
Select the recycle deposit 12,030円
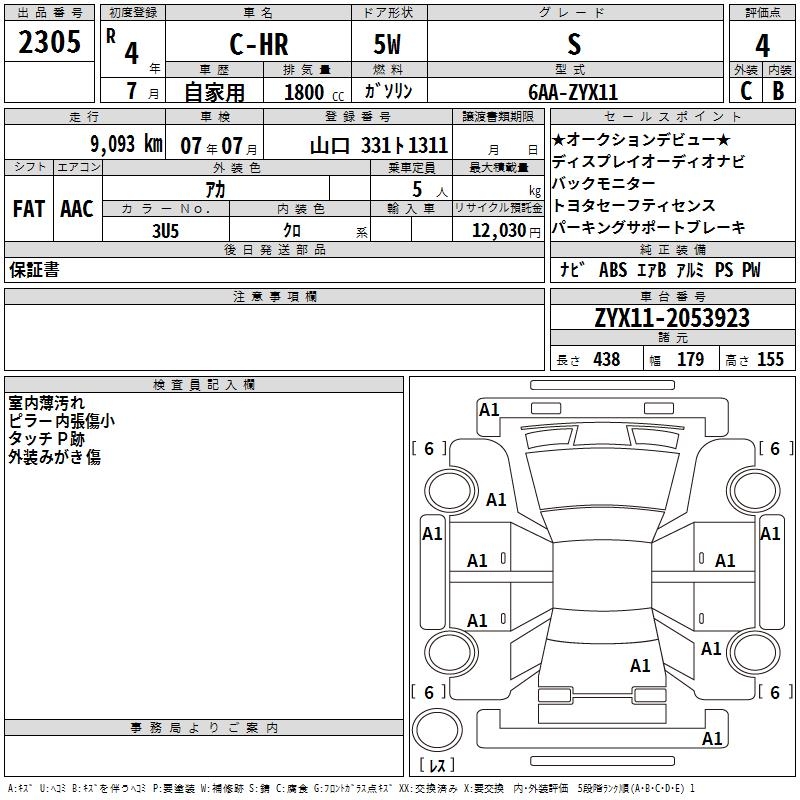tap(506, 231)
